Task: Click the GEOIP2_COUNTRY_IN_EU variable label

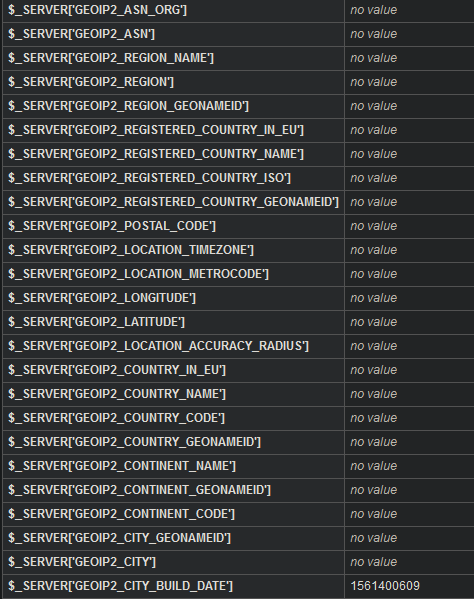Action: 117,371
